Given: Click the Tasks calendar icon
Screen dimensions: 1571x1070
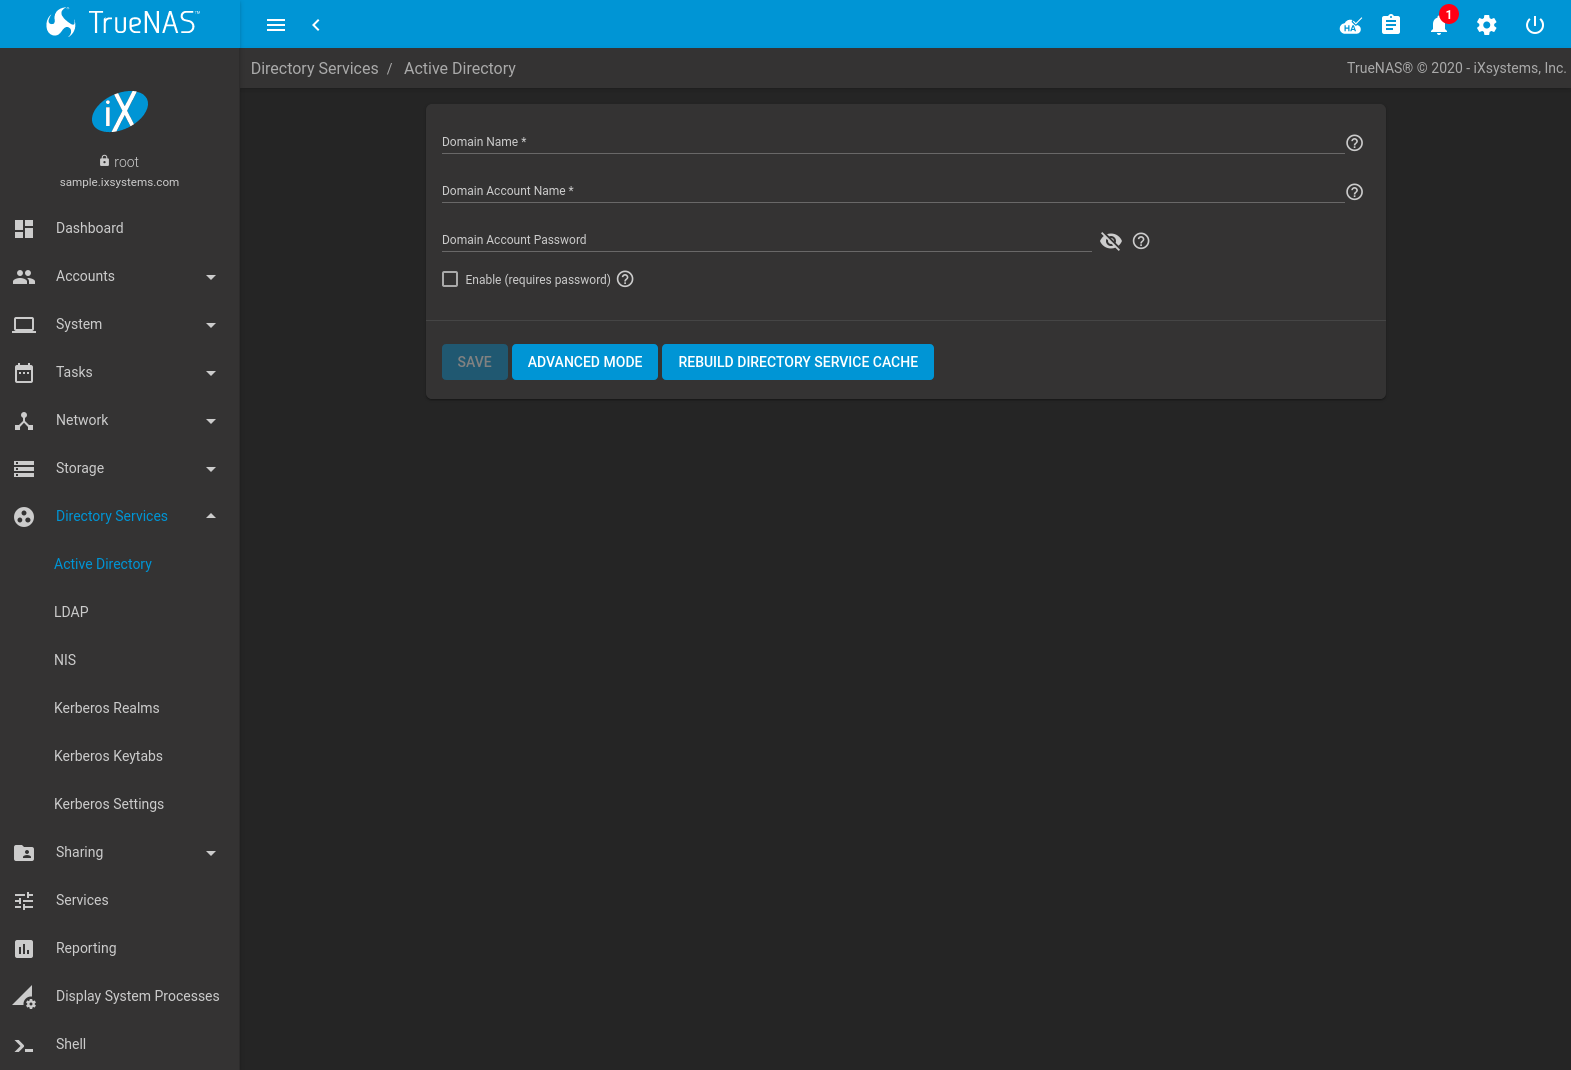Looking at the screenshot, I should click(x=24, y=372).
